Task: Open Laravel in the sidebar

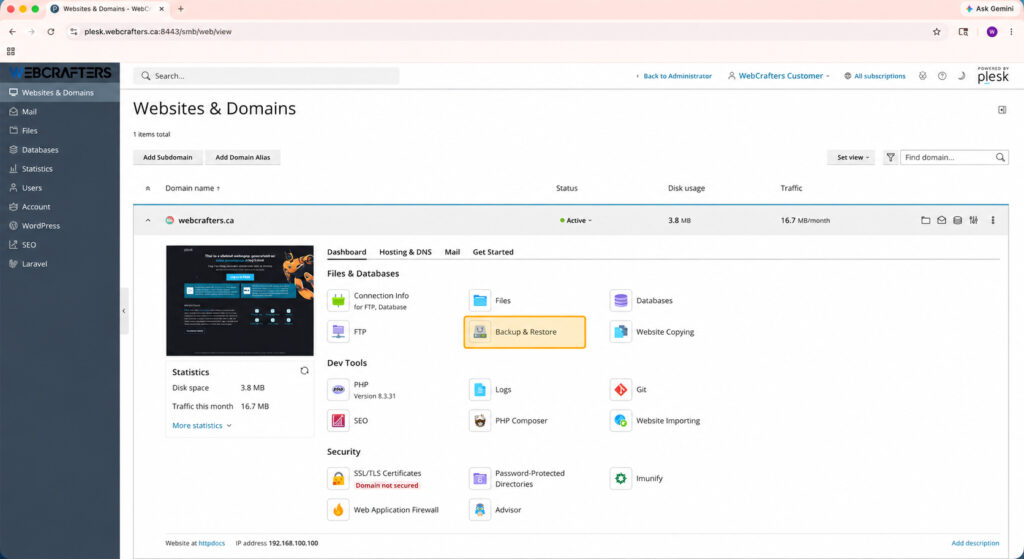Action: pyautogui.click(x=60, y=264)
